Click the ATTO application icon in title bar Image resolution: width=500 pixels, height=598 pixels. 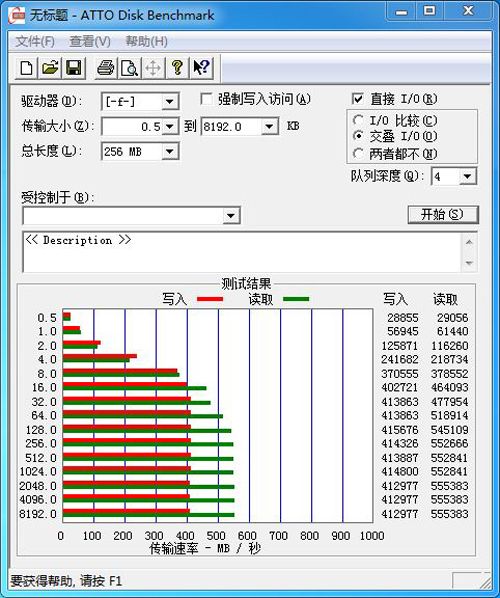(x=17, y=15)
